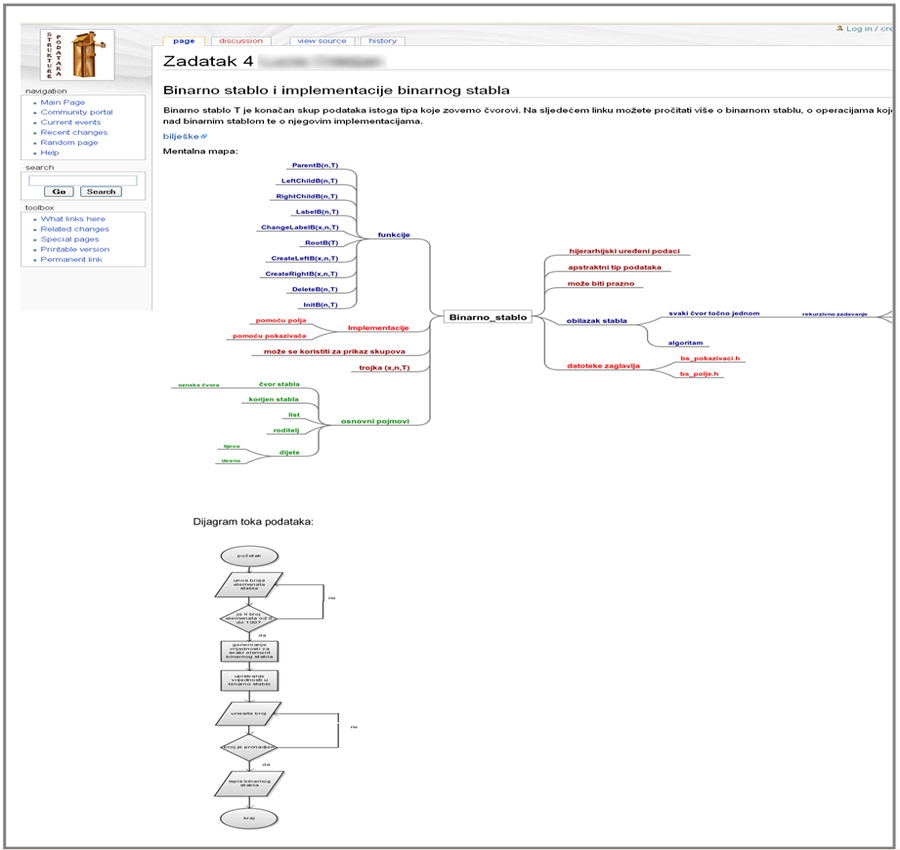Click the kraj flowchart oval
900x850 pixels.
[249, 818]
